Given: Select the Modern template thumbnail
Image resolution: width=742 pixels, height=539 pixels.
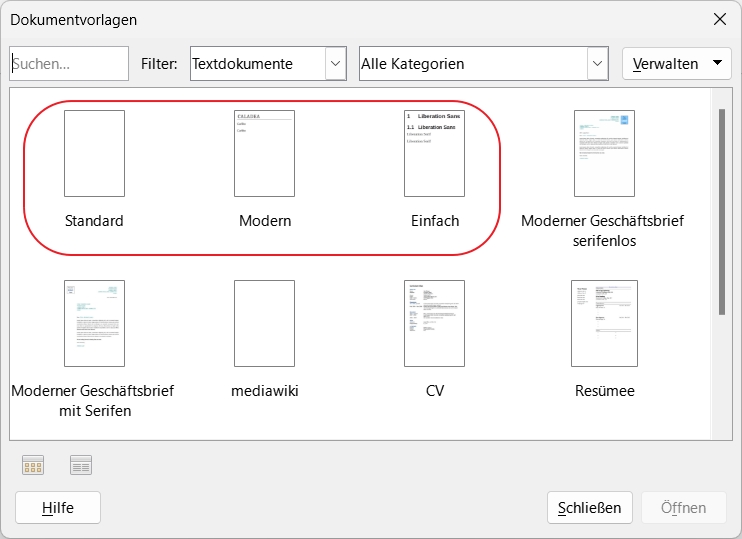Looking at the screenshot, I should click(x=264, y=154).
